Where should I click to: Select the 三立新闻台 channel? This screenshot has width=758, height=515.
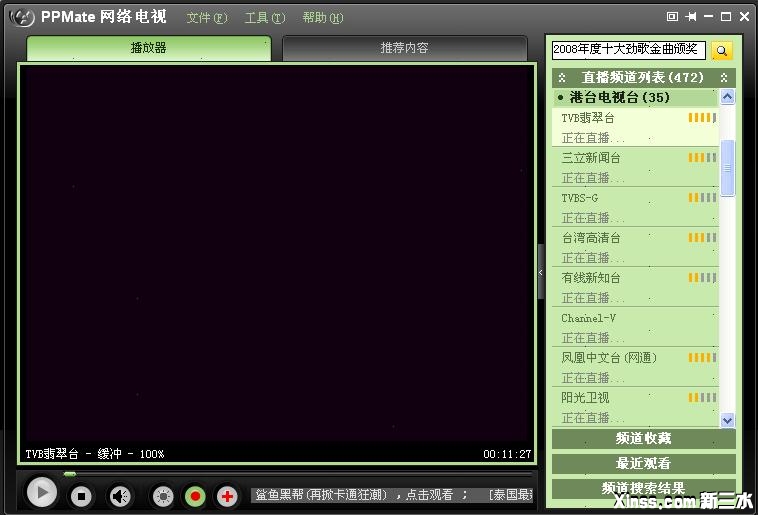pos(635,167)
